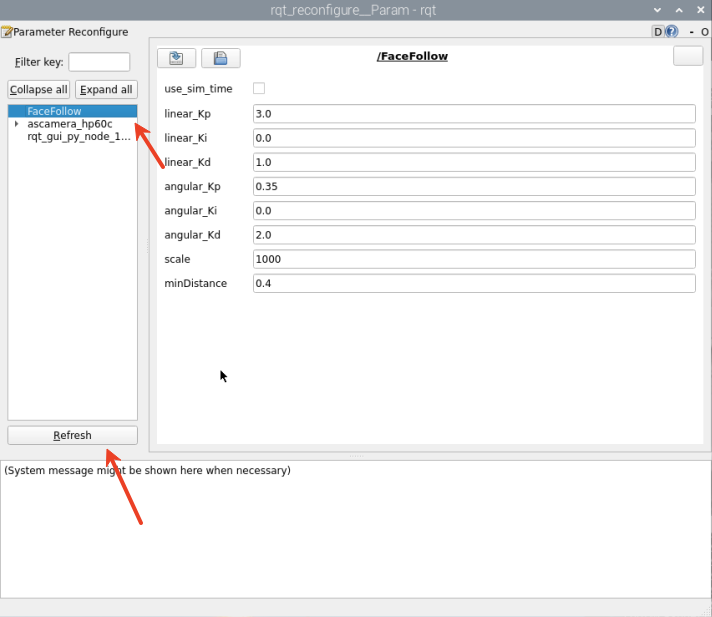Select rqt_gui_py_node in the node list
The height and width of the screenshot is (617, 712).
78,137
